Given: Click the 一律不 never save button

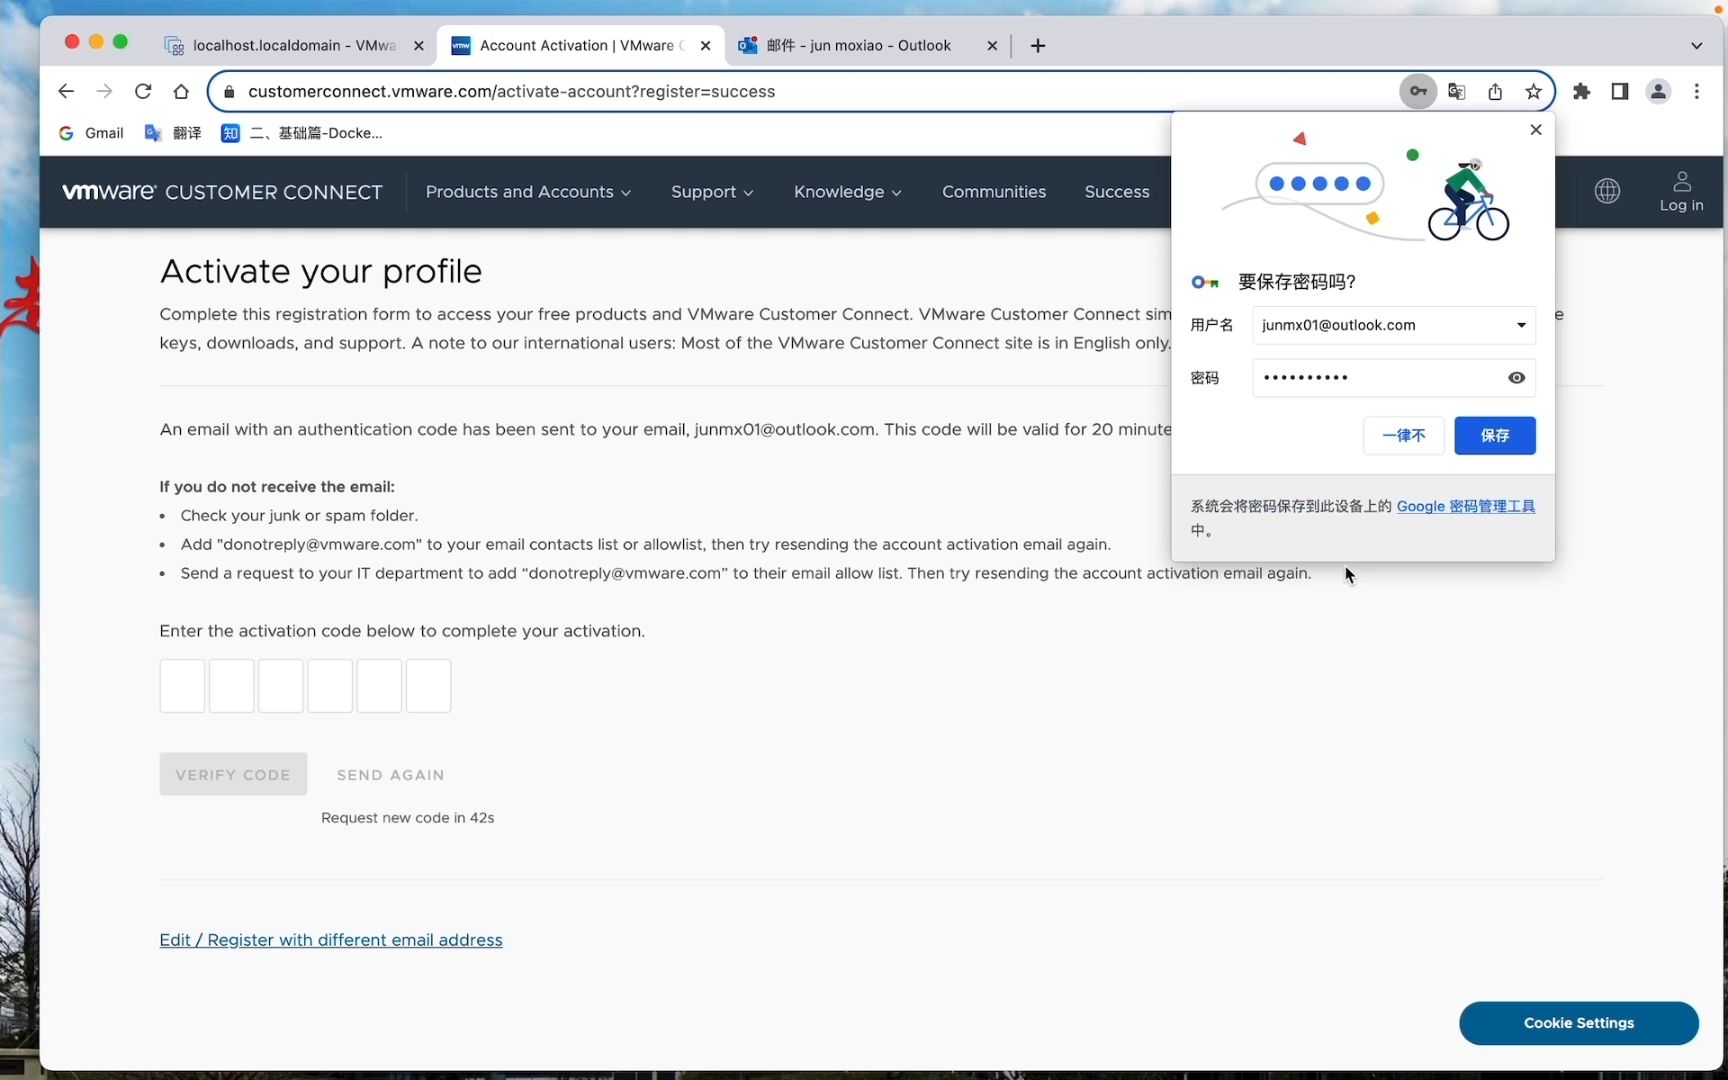Looking at the screenshot, I should pyautogui.click(x=1403, y=435).
